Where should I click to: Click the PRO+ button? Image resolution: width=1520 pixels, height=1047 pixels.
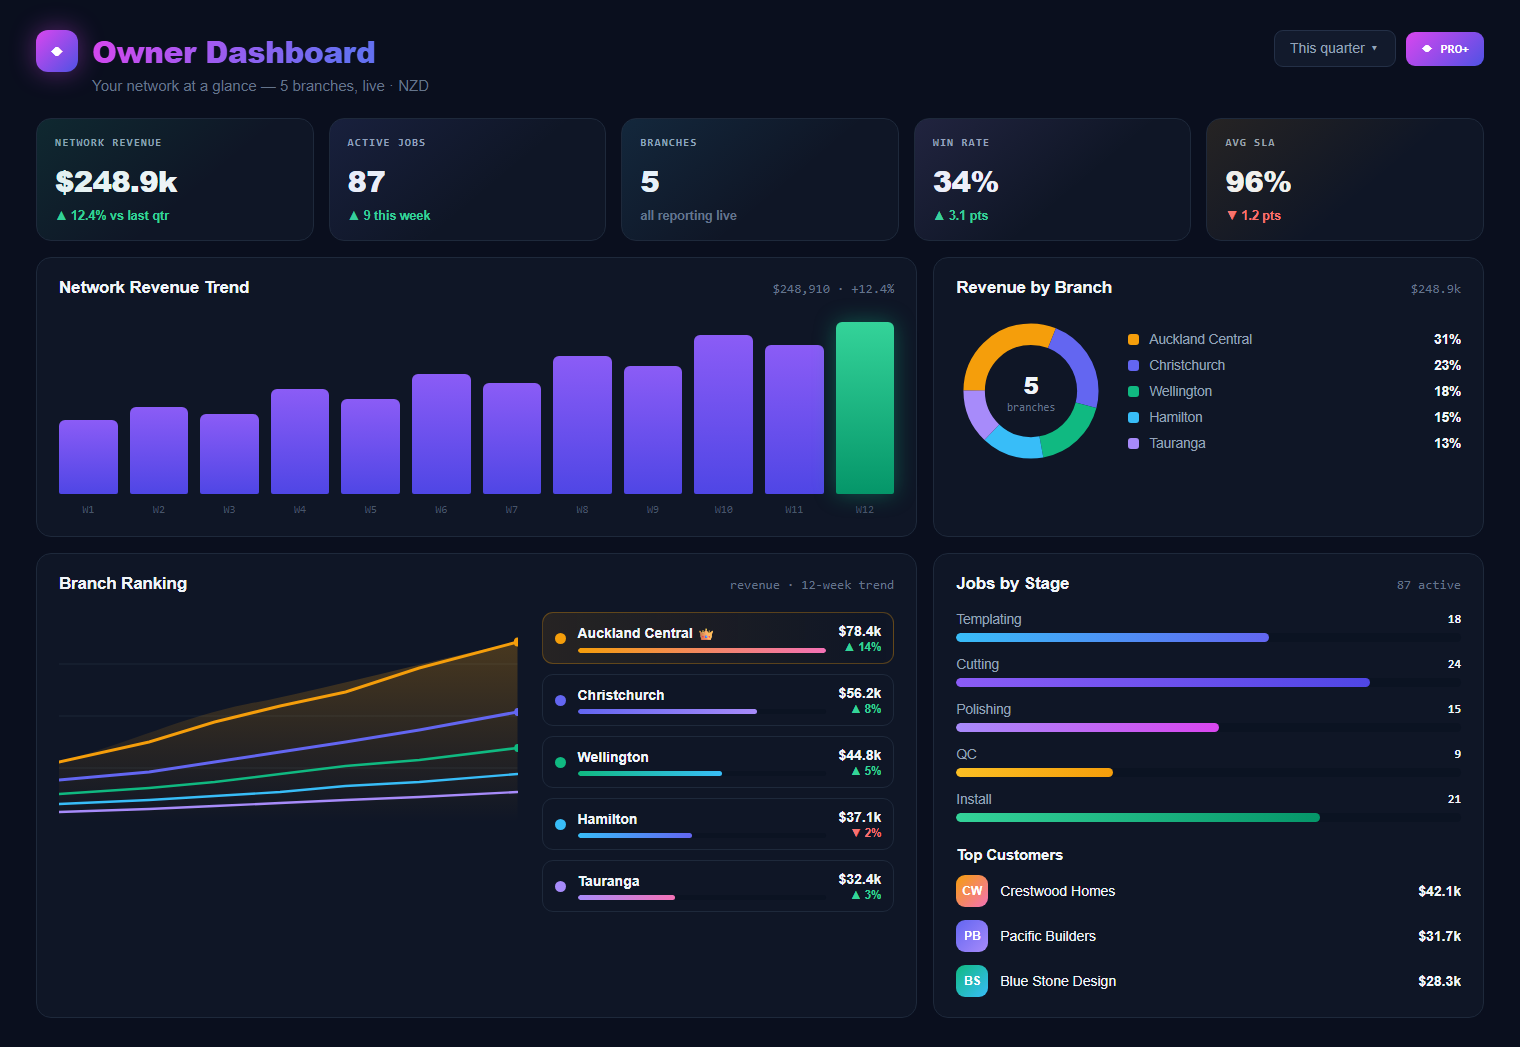(x=1444, y=48)
